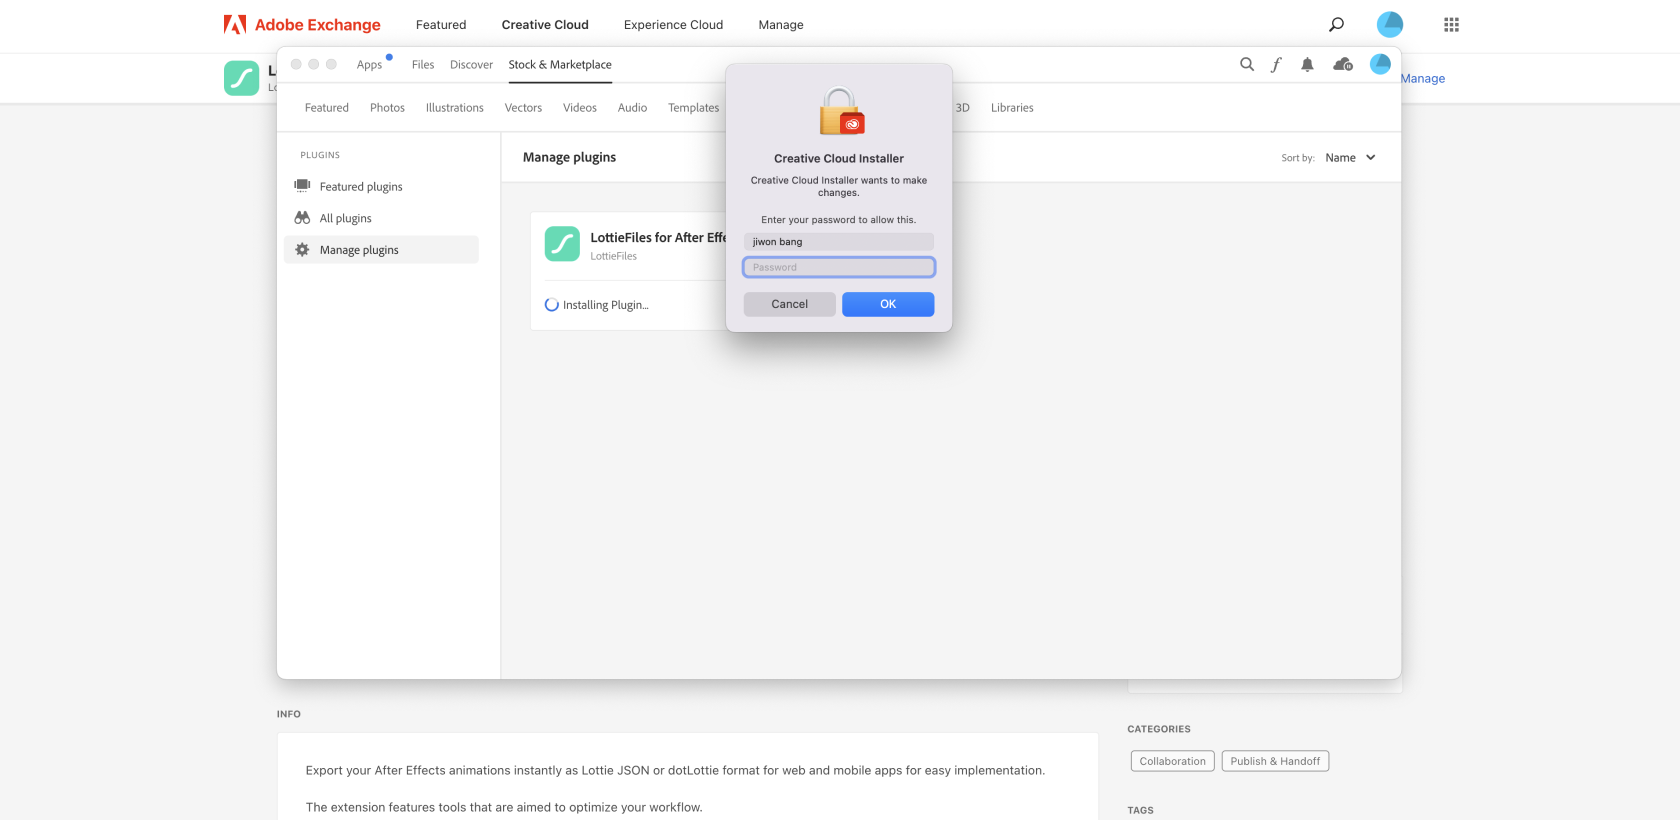Click the LottieFiles publisher name
The width and height of the screenshot is (1680, 820).
tap(614, 257)
